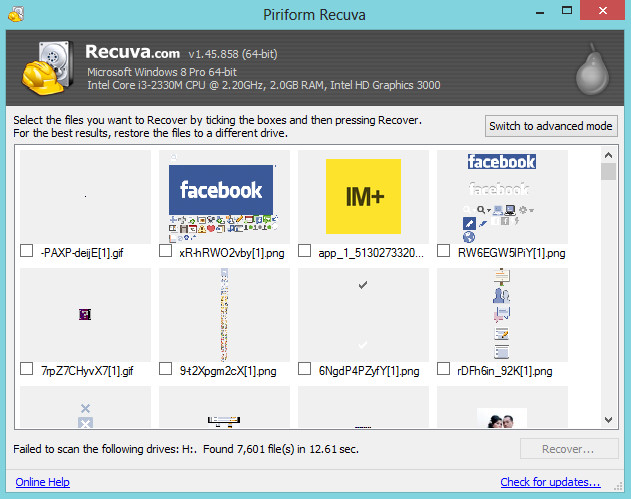Click the Recuva title bar app icon
This screenshot has width=631, height=499.
(x=16, y=14)
